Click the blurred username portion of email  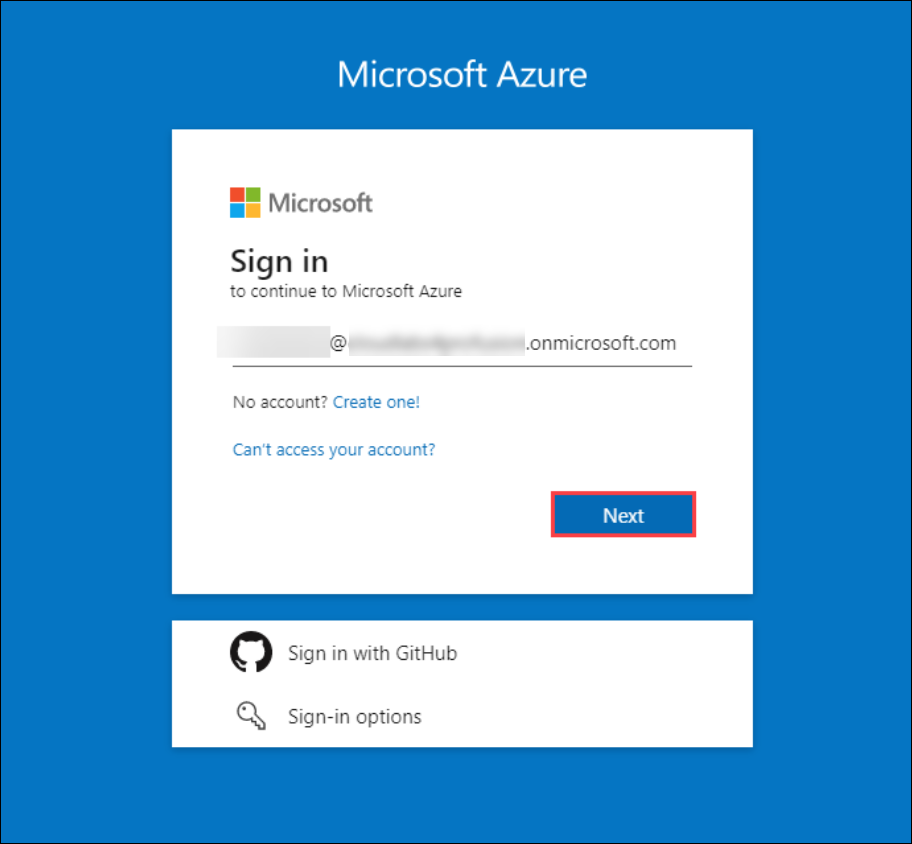(x=273, y=342)
